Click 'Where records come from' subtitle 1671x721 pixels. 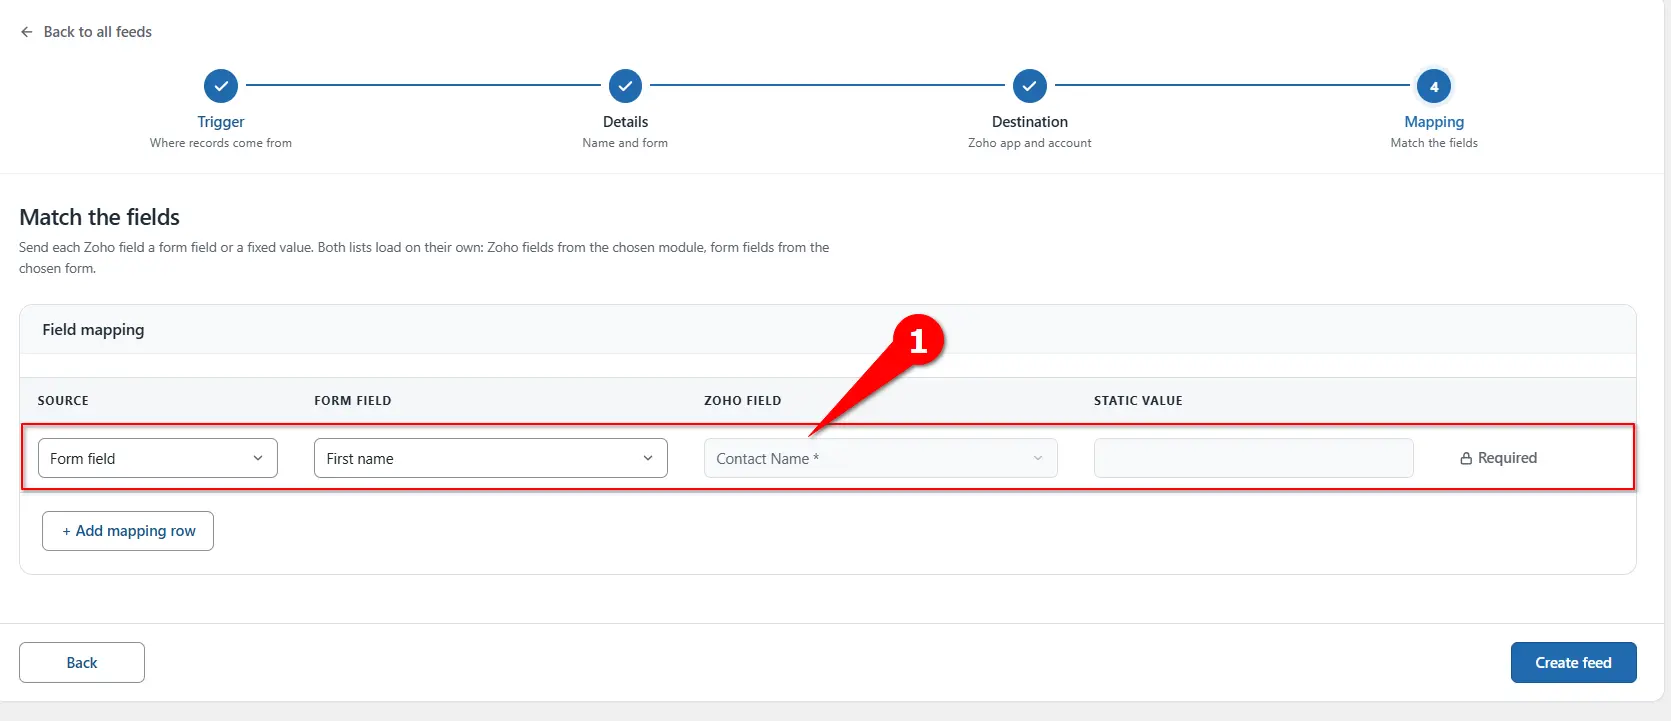(x=221, y=143)
